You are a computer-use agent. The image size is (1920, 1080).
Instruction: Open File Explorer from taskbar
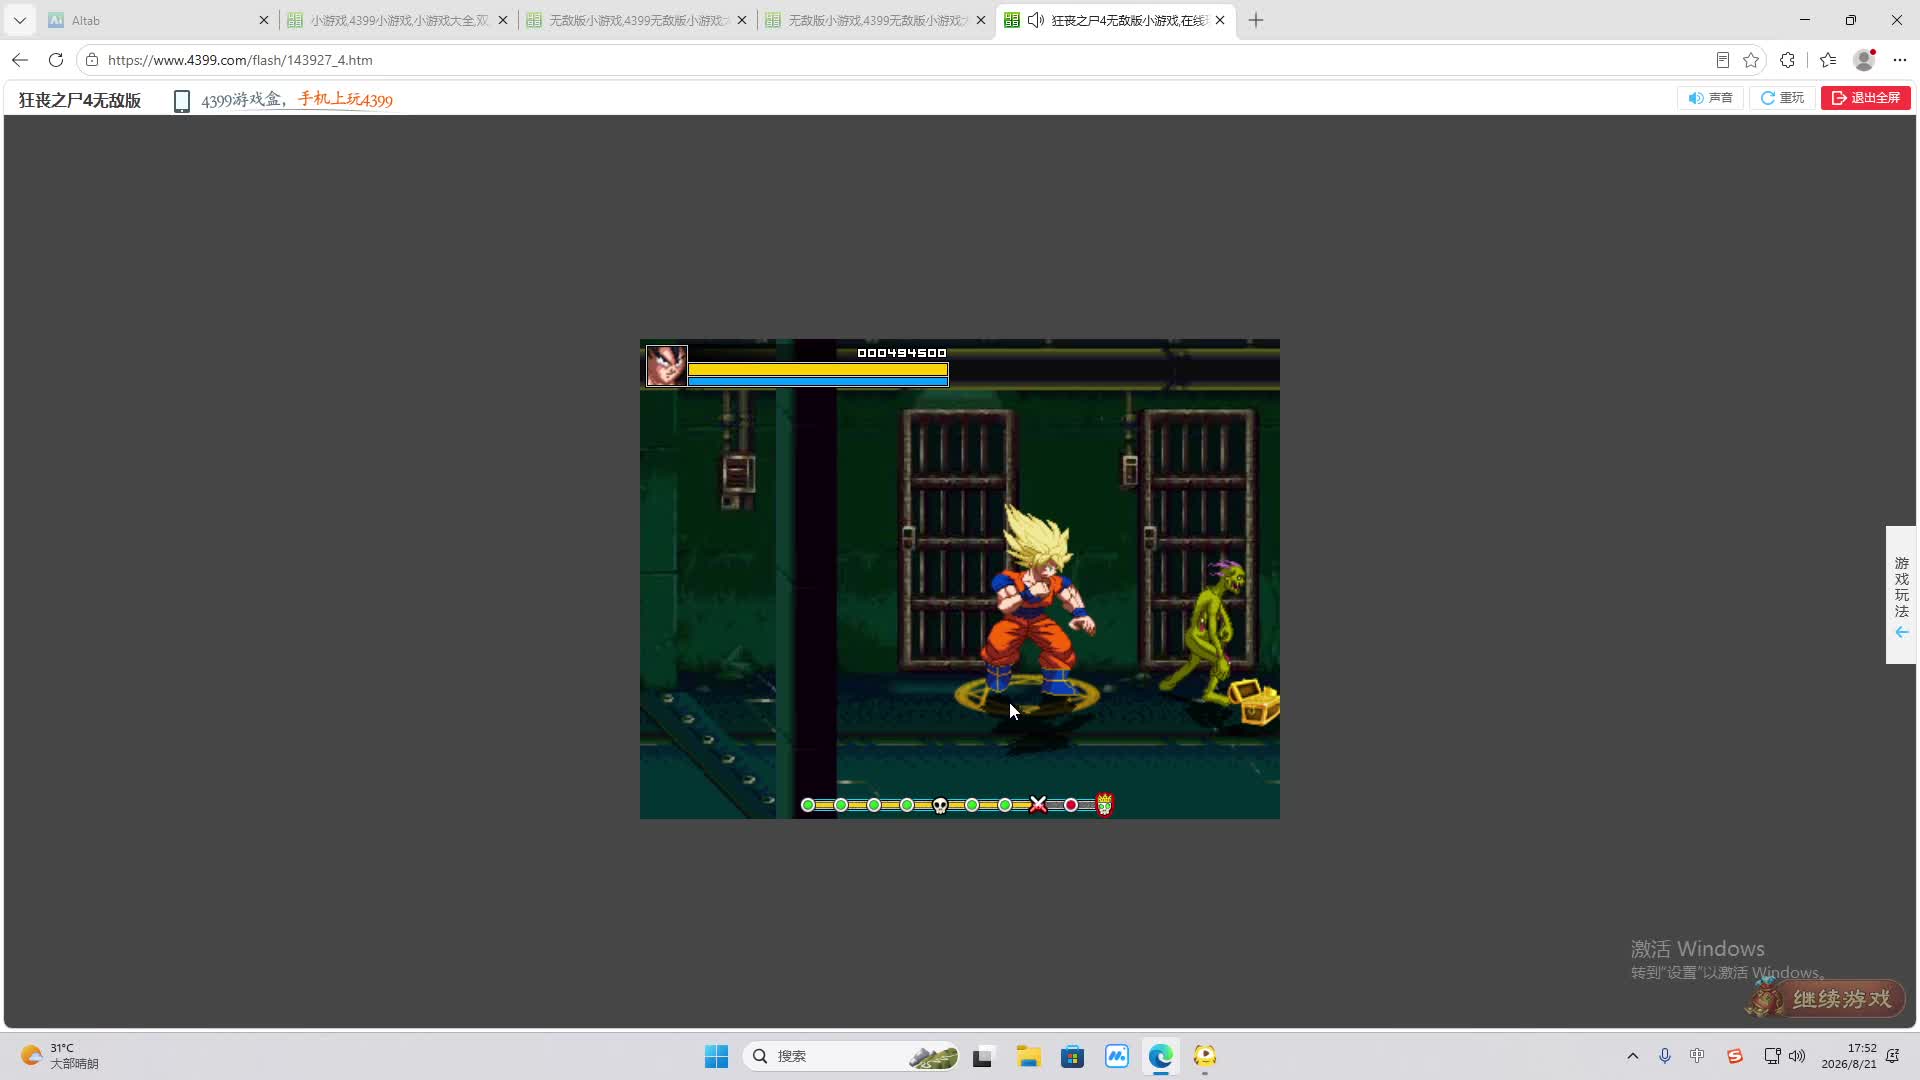tap(1028, 1056)
